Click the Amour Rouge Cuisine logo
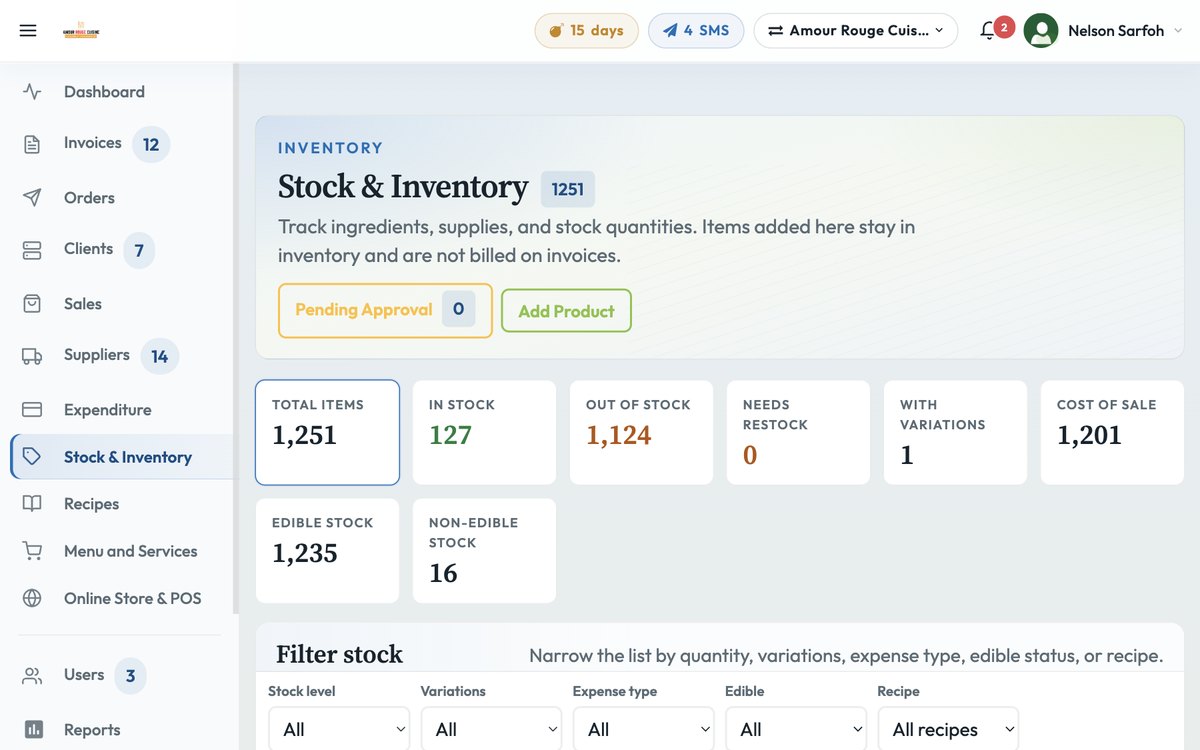1200x750 pixels. 81,31
